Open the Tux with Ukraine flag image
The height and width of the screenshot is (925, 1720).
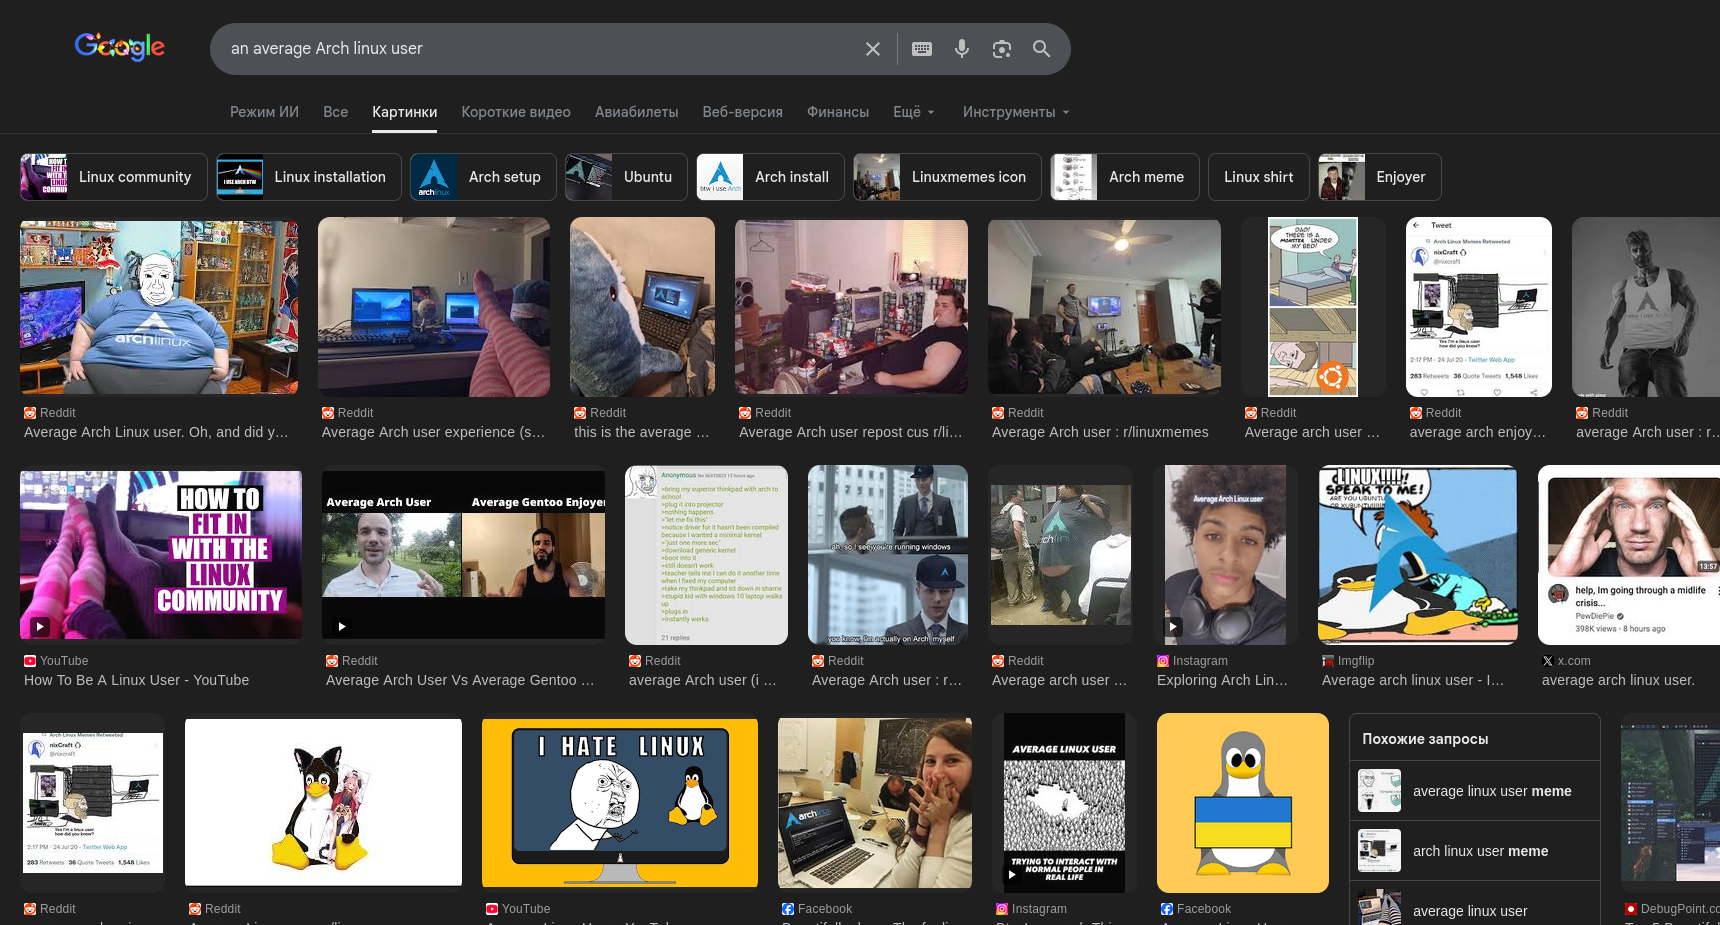(x=1243, y=803)
